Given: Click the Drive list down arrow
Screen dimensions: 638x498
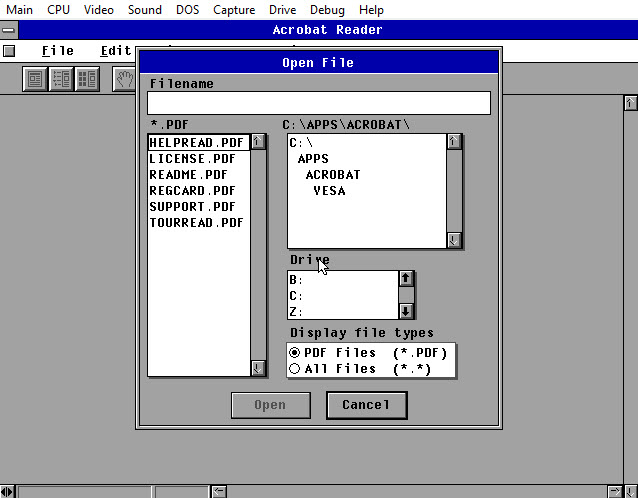Looking at the screenshot, I should coord(406,311).
